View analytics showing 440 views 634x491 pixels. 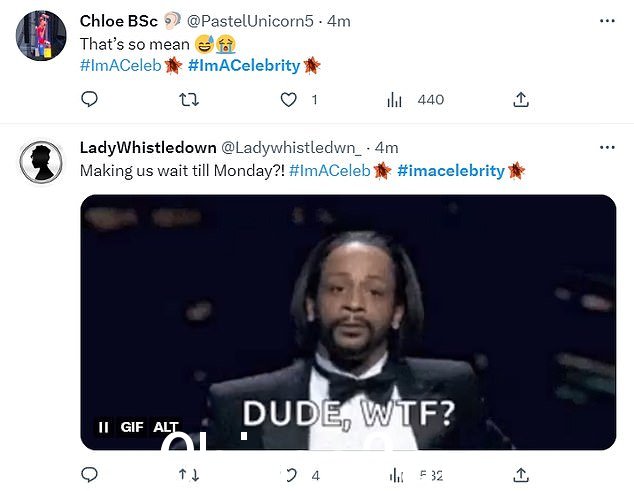tap(415, 99)
